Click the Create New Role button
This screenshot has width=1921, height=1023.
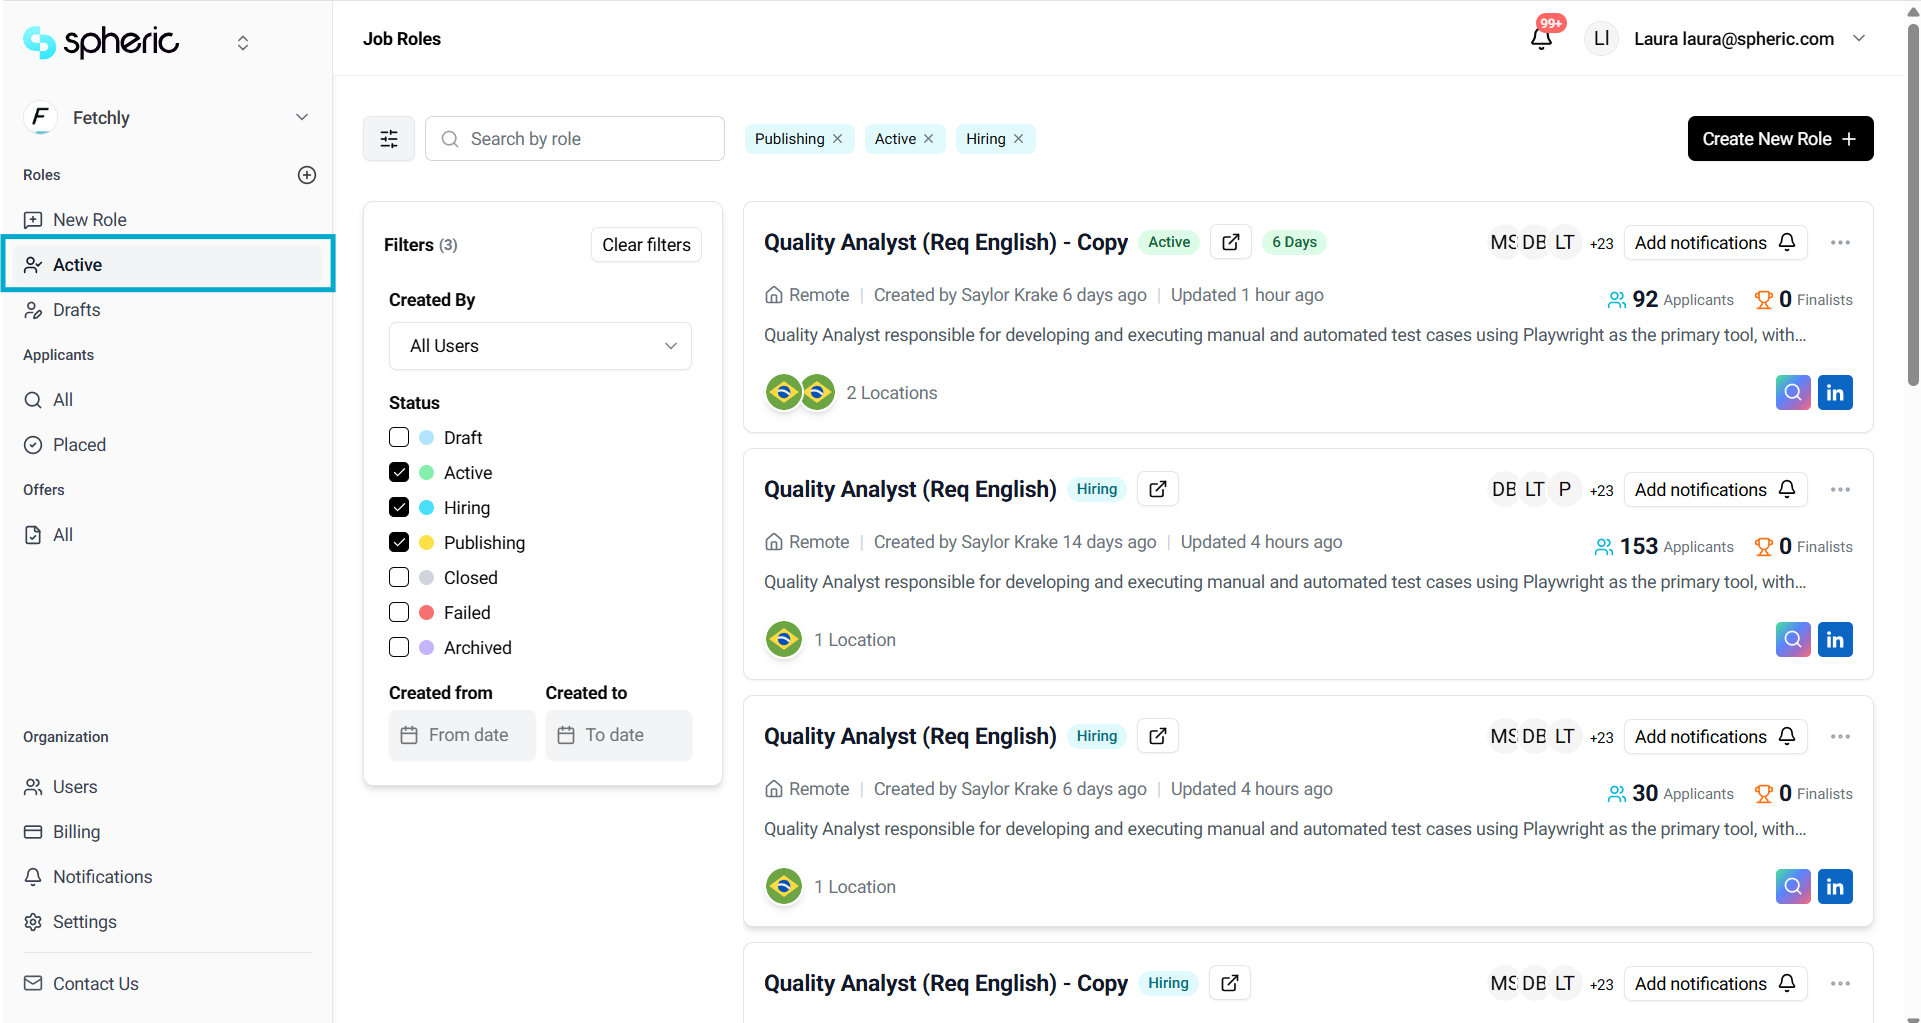(1779, 139)
